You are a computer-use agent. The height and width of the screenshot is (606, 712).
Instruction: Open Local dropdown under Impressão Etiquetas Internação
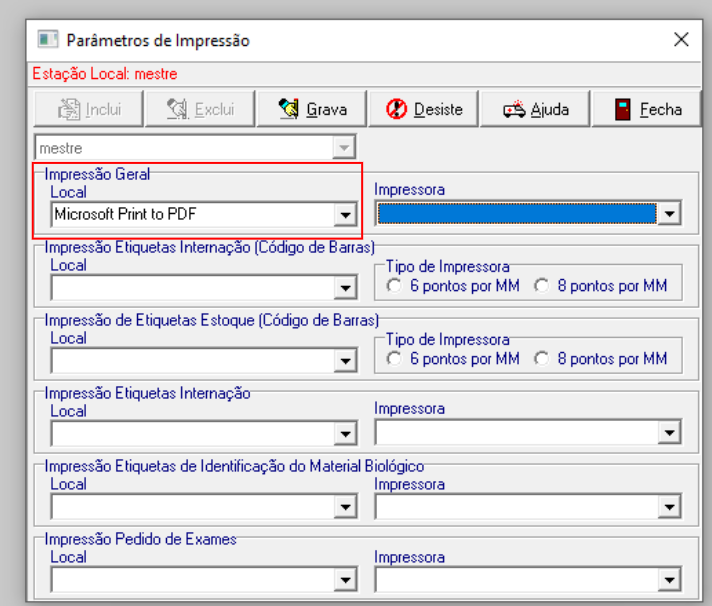[345, 434]
